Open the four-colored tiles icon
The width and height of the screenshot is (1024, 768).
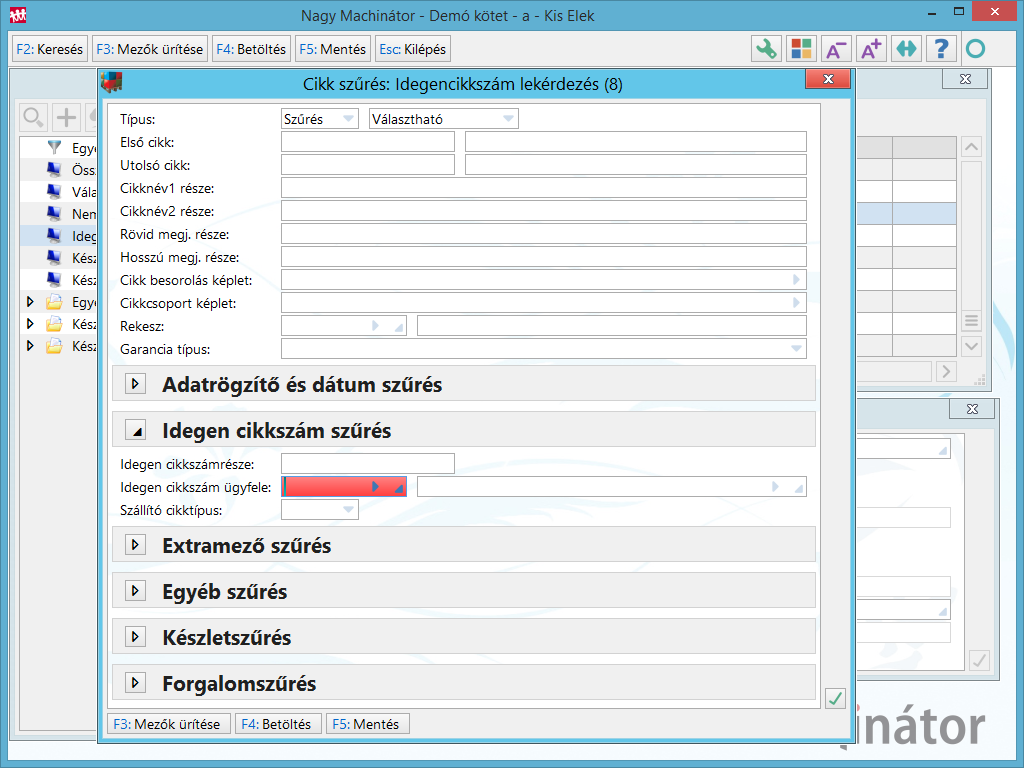pos(801,49)
